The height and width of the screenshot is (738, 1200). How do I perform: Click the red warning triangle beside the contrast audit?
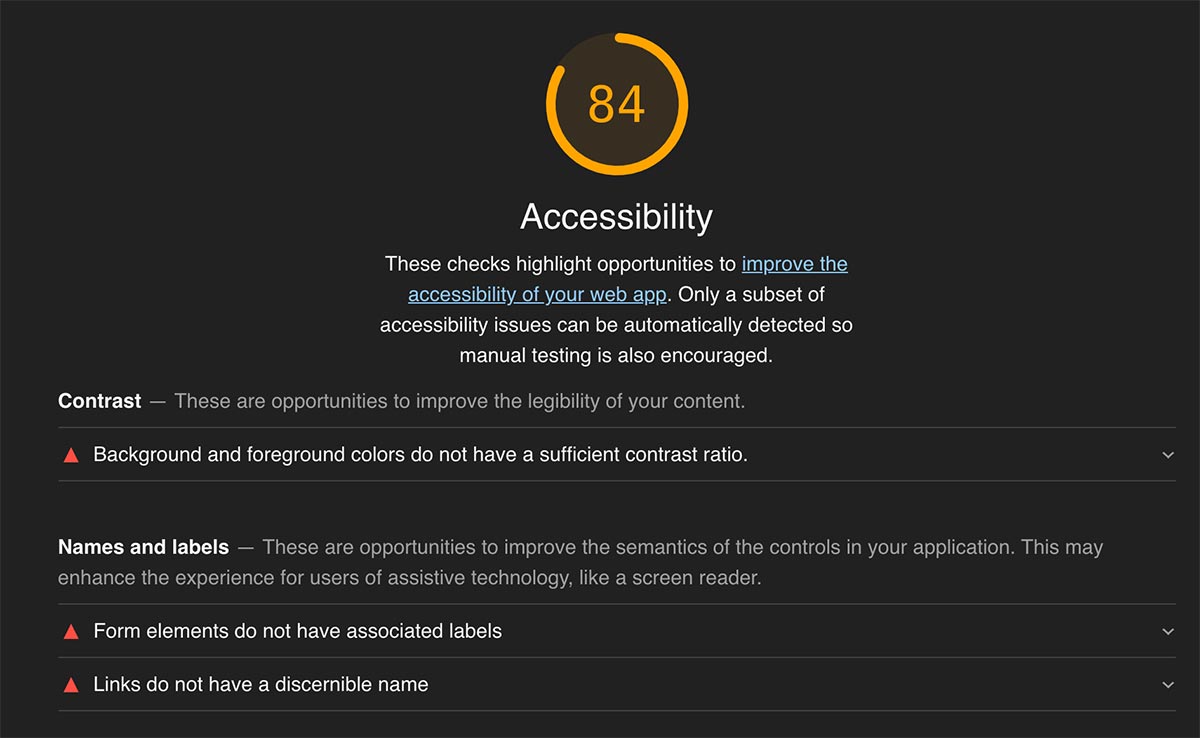click(x=71, y=455)
